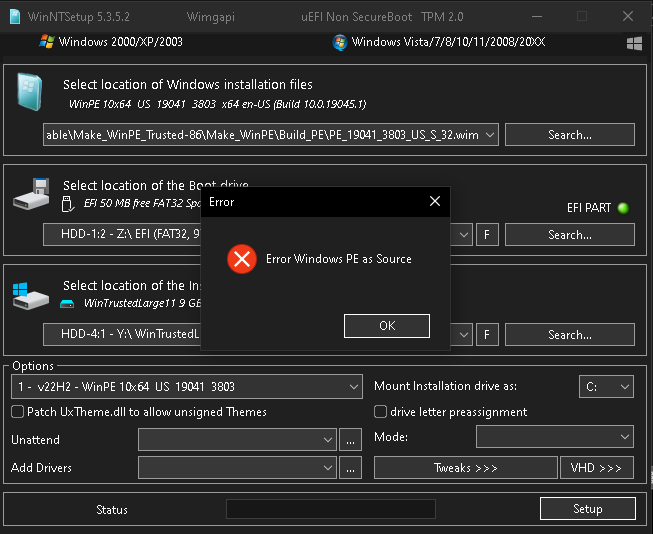The width and height of the screenshot is (653, 534).
Task: Click the red error X icon
Action: point(241,259)
